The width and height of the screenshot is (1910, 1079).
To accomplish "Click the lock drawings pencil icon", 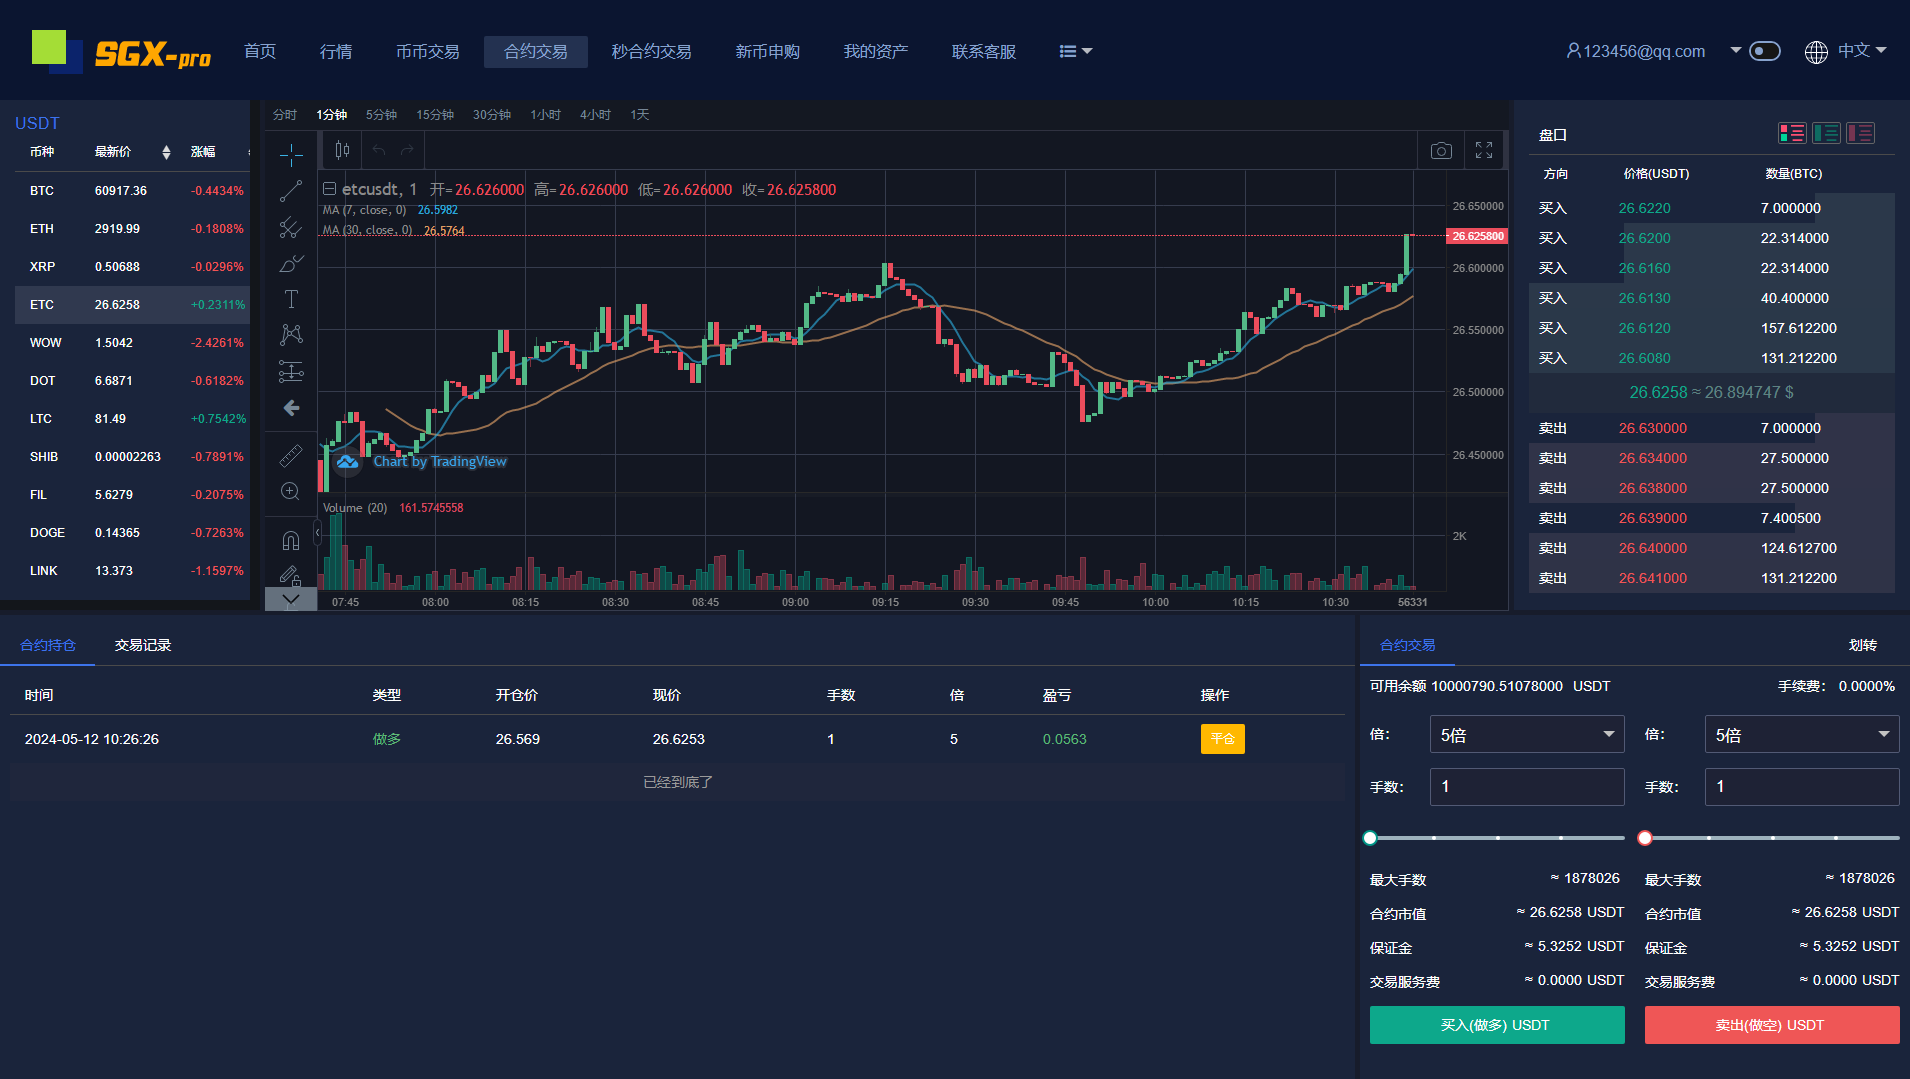I will coord(291,575).
